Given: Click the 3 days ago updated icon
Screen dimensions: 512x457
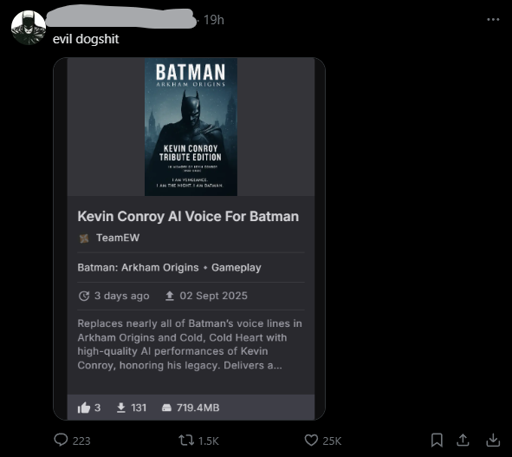Looking at the screenshot, I should (84, 296).
